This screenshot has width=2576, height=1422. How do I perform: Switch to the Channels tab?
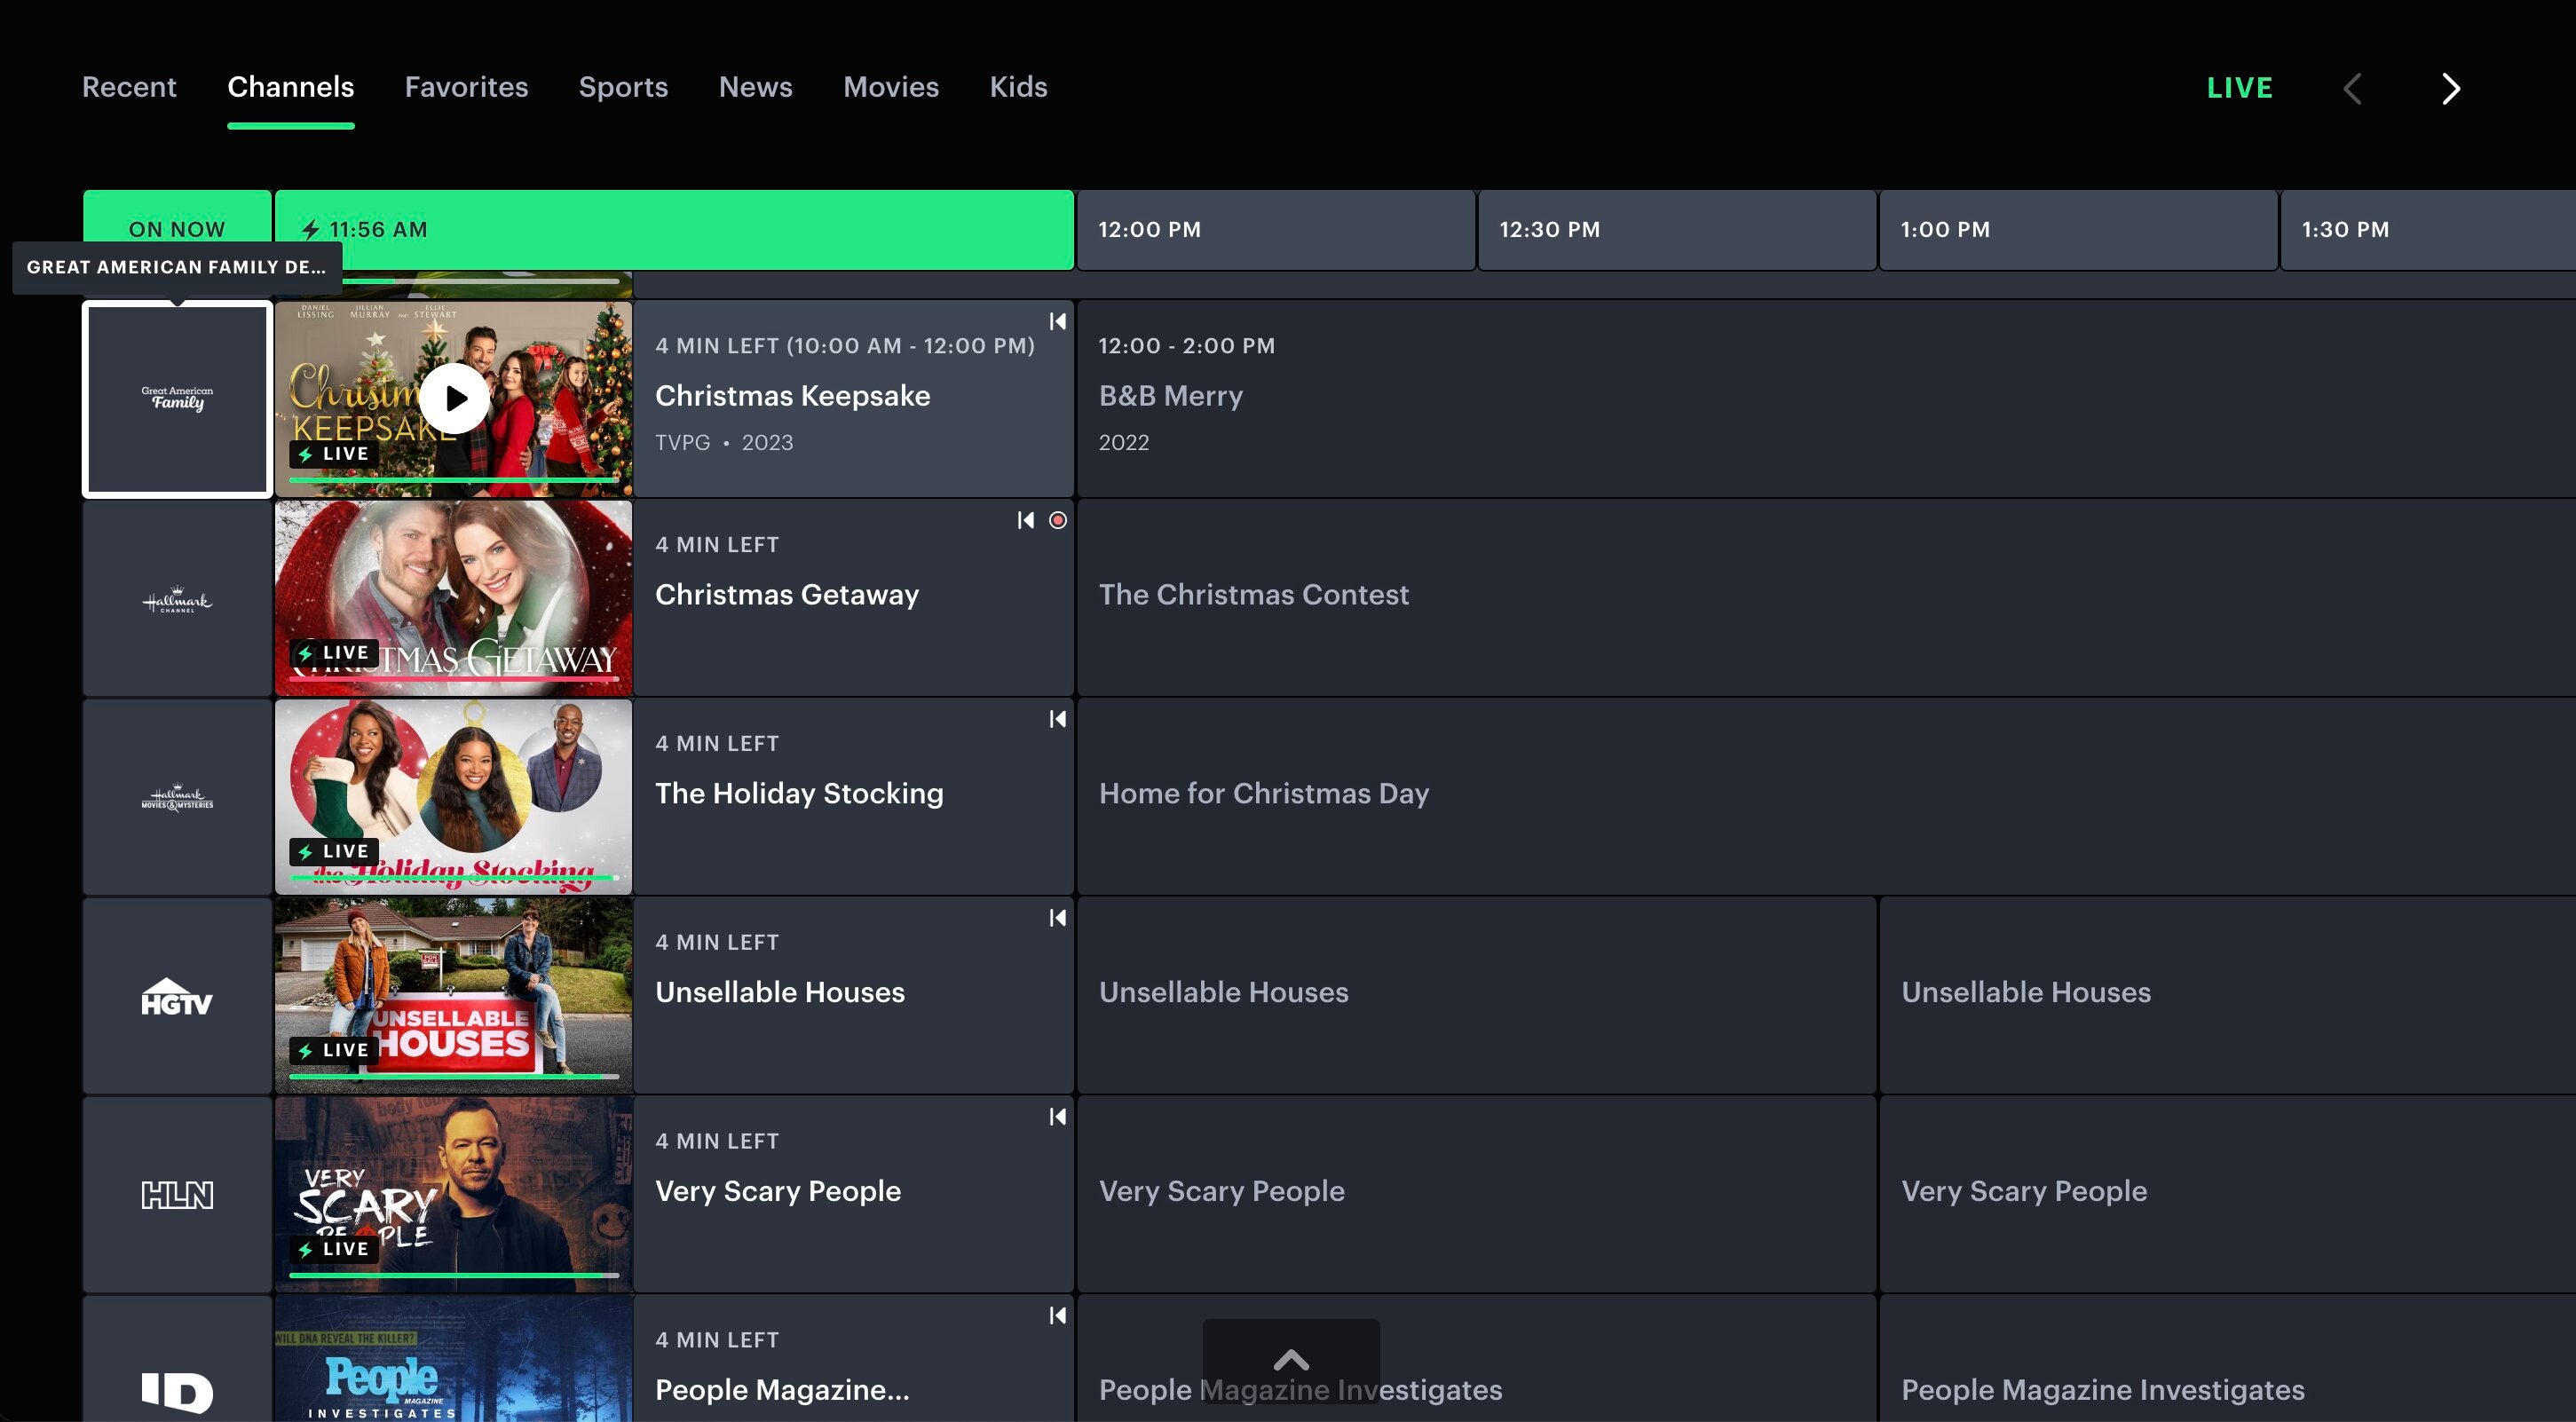[291, 87]
